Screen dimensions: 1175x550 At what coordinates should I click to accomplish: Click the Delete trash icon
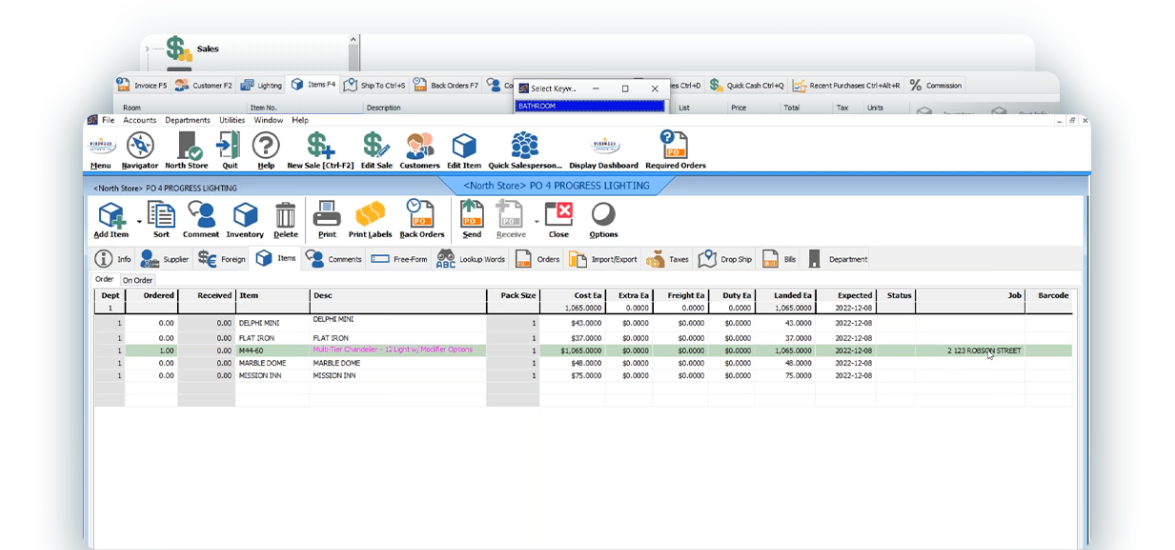pos(286,220)
